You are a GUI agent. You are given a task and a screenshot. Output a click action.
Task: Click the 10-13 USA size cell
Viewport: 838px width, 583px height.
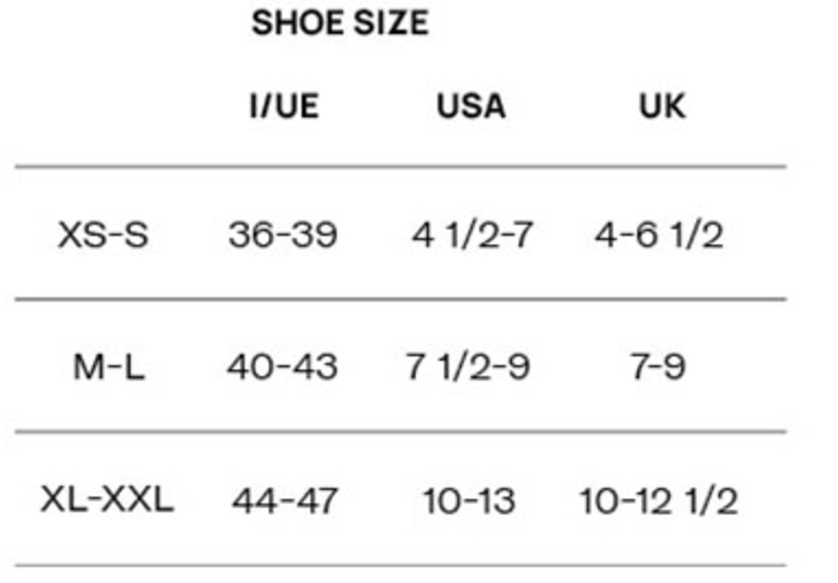coord(469,499)
